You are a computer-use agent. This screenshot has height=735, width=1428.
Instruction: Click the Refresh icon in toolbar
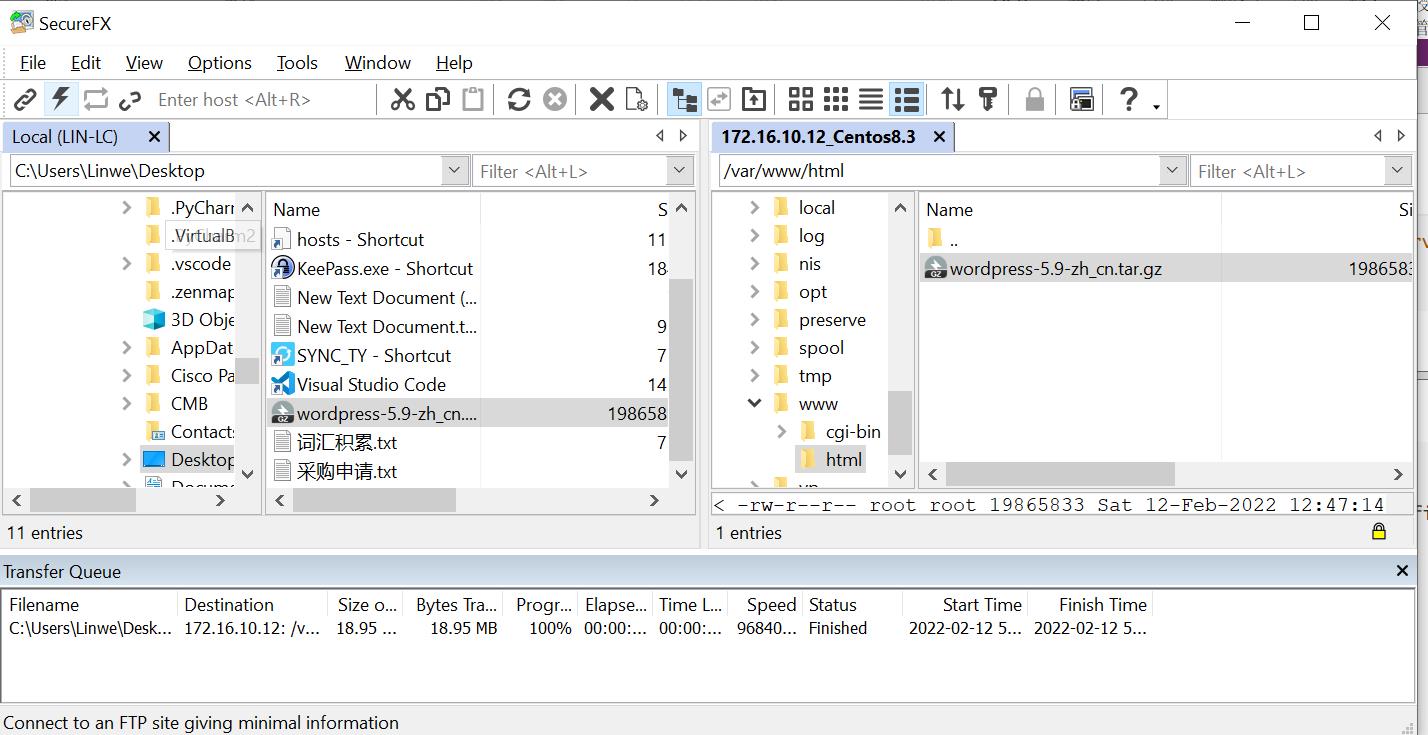pos(518,99)
